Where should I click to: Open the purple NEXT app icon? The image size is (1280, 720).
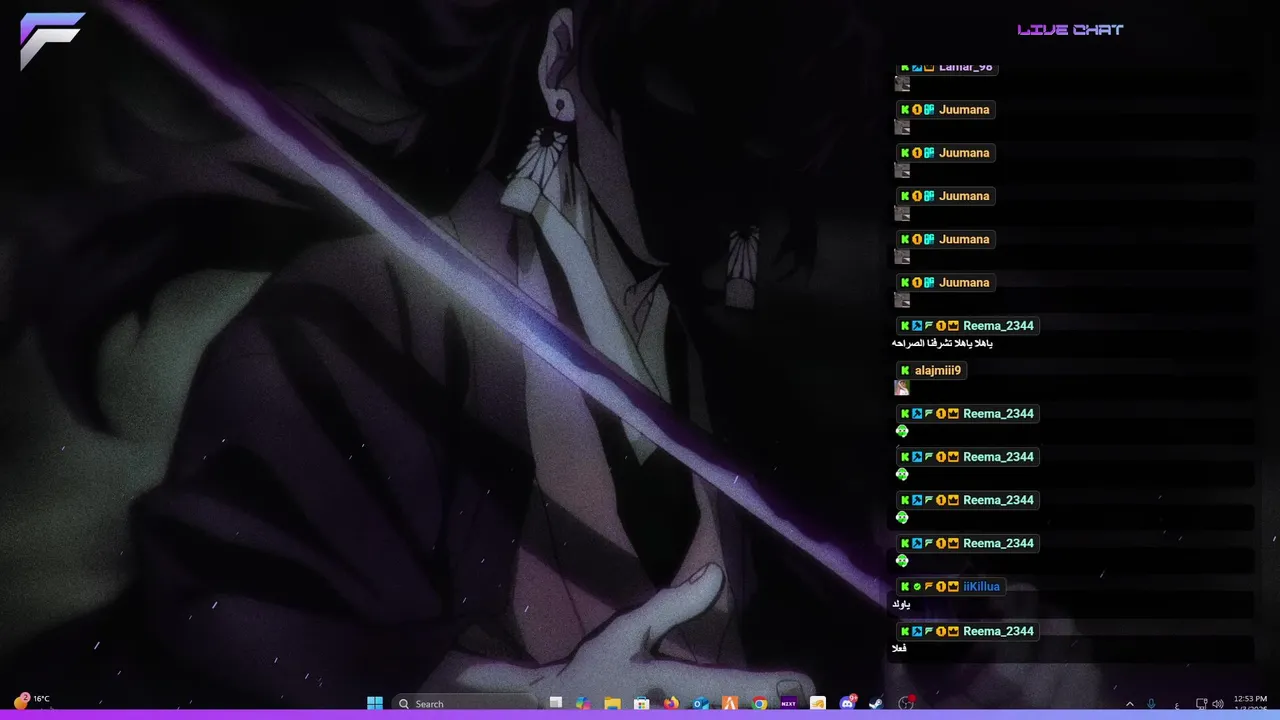[788, 703]
